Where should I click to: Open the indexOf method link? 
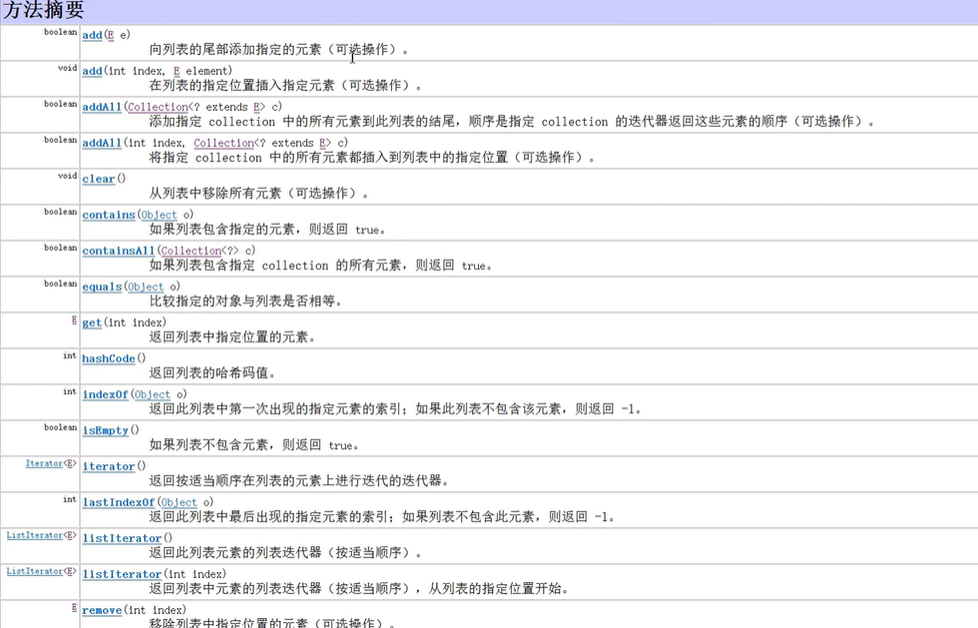[x=105, y=395]
